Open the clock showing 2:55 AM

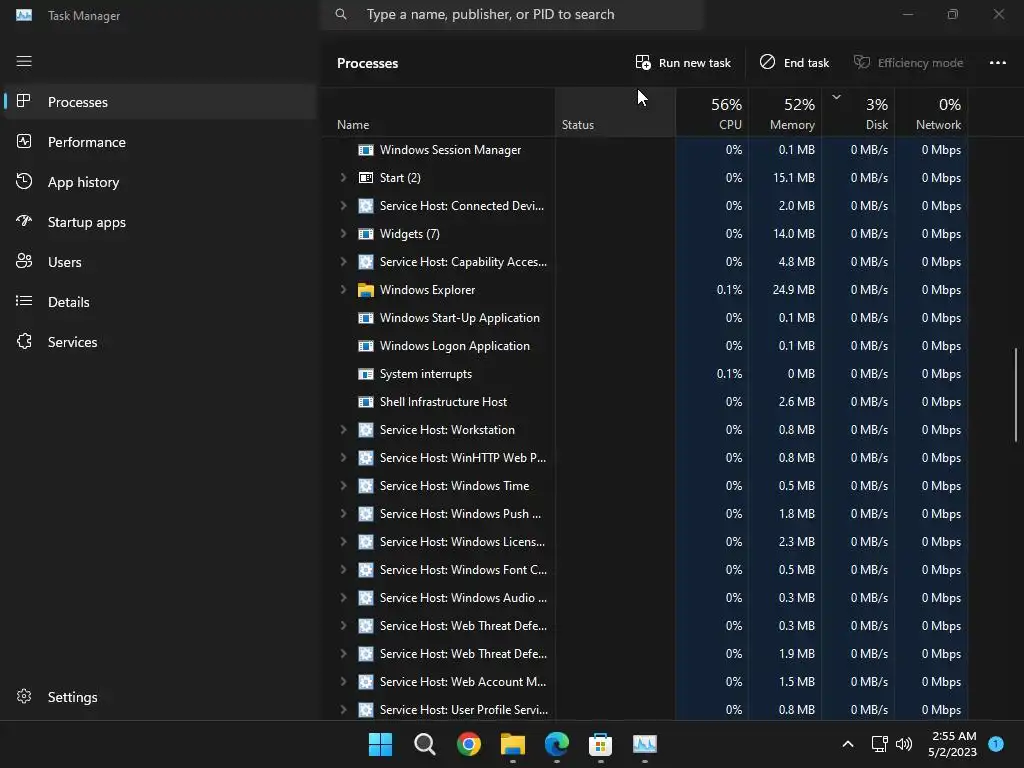coord(953,744)
